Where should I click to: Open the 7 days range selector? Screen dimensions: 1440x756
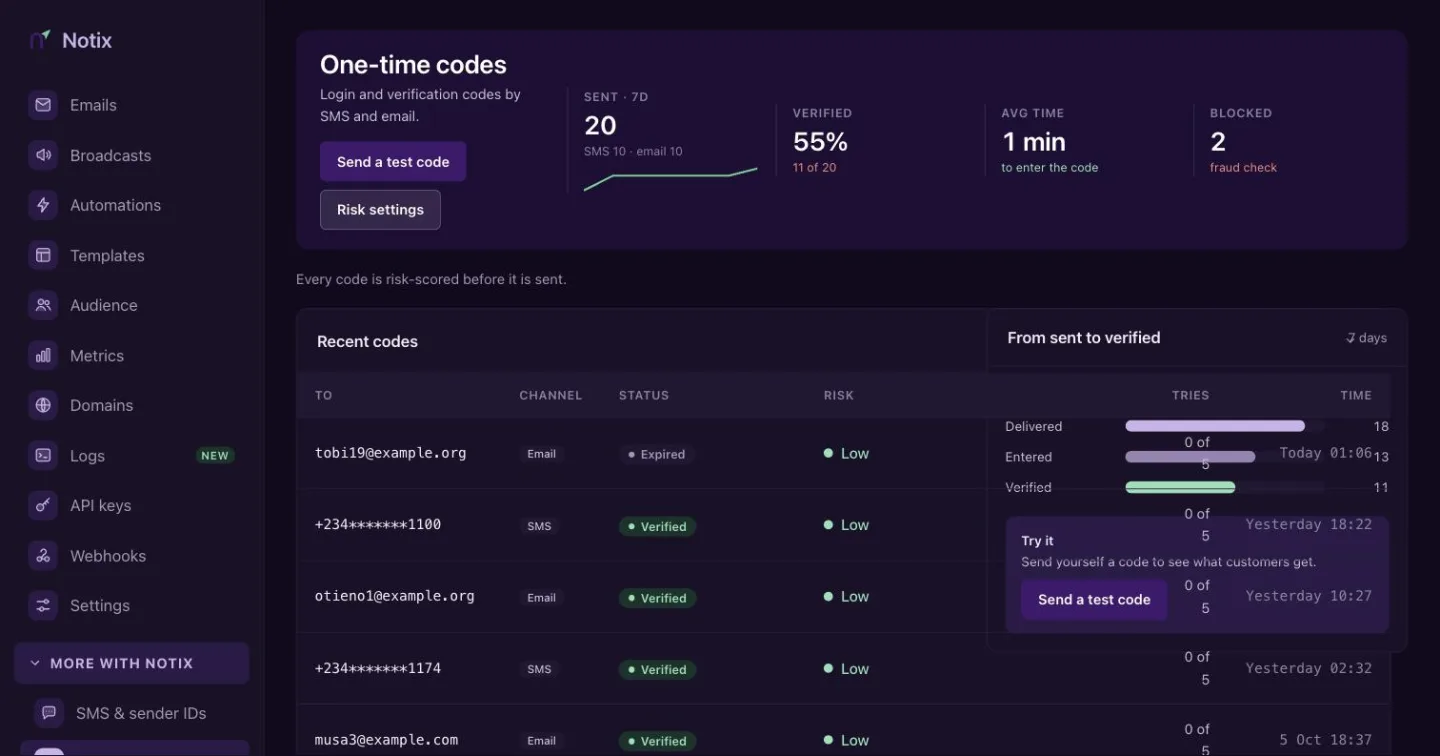1366,338
